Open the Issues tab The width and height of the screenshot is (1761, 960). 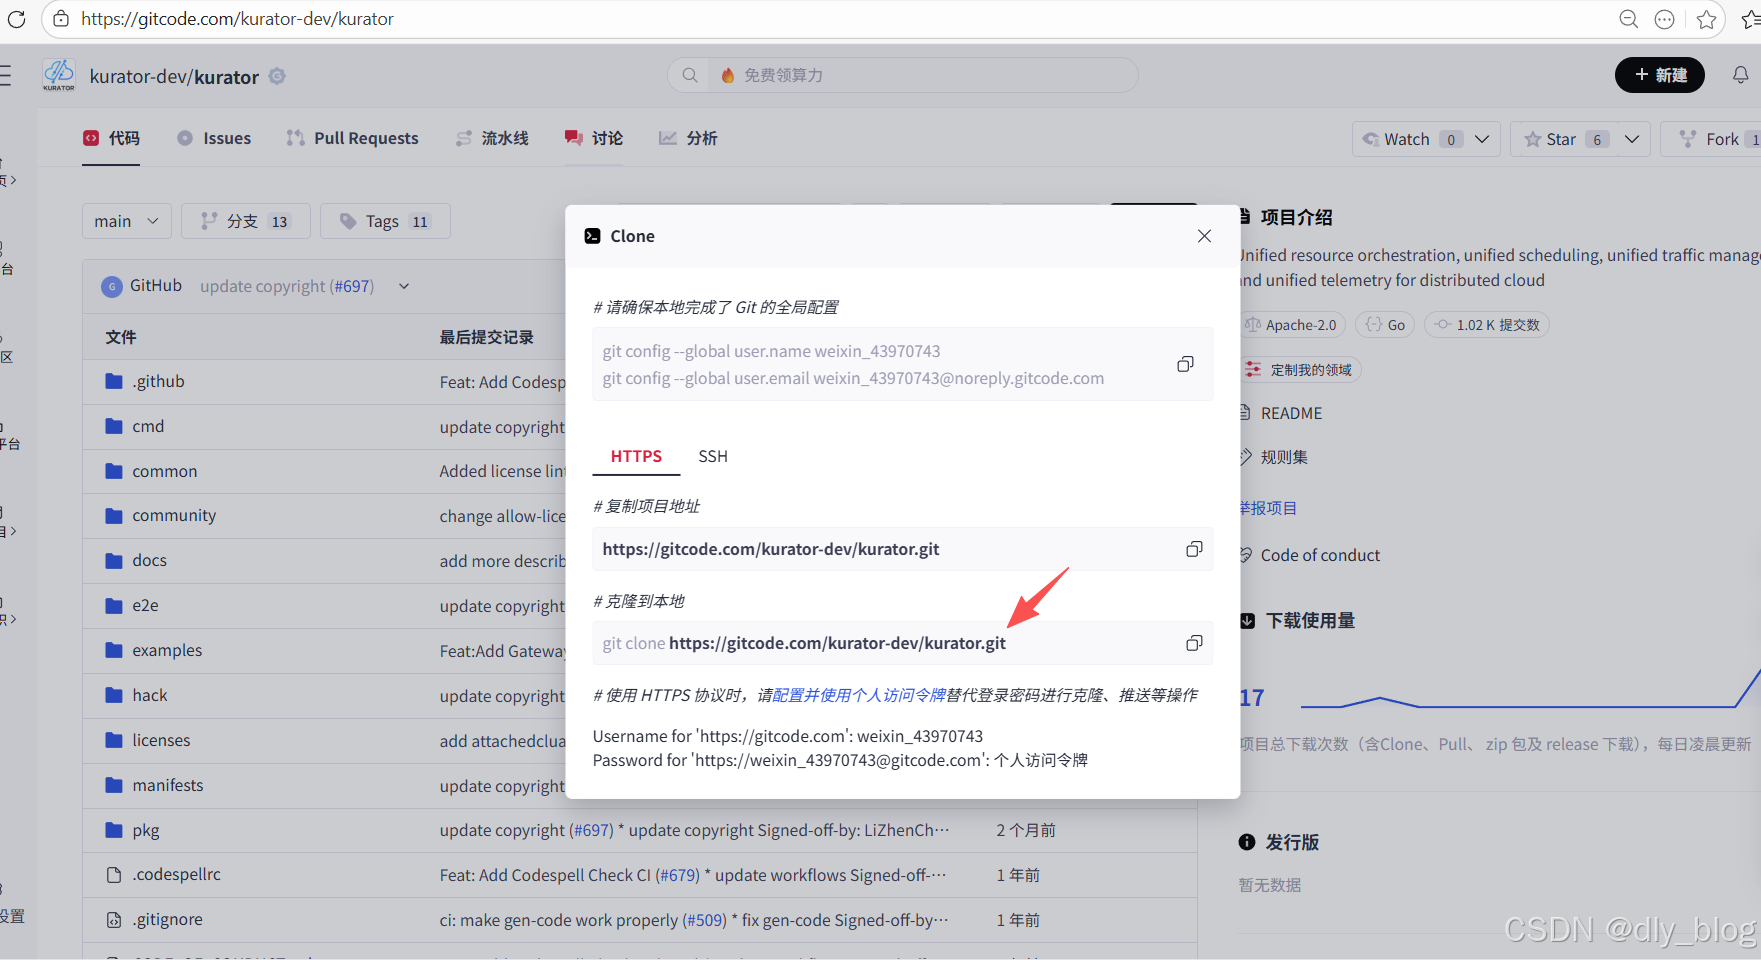tap(214, 138)
